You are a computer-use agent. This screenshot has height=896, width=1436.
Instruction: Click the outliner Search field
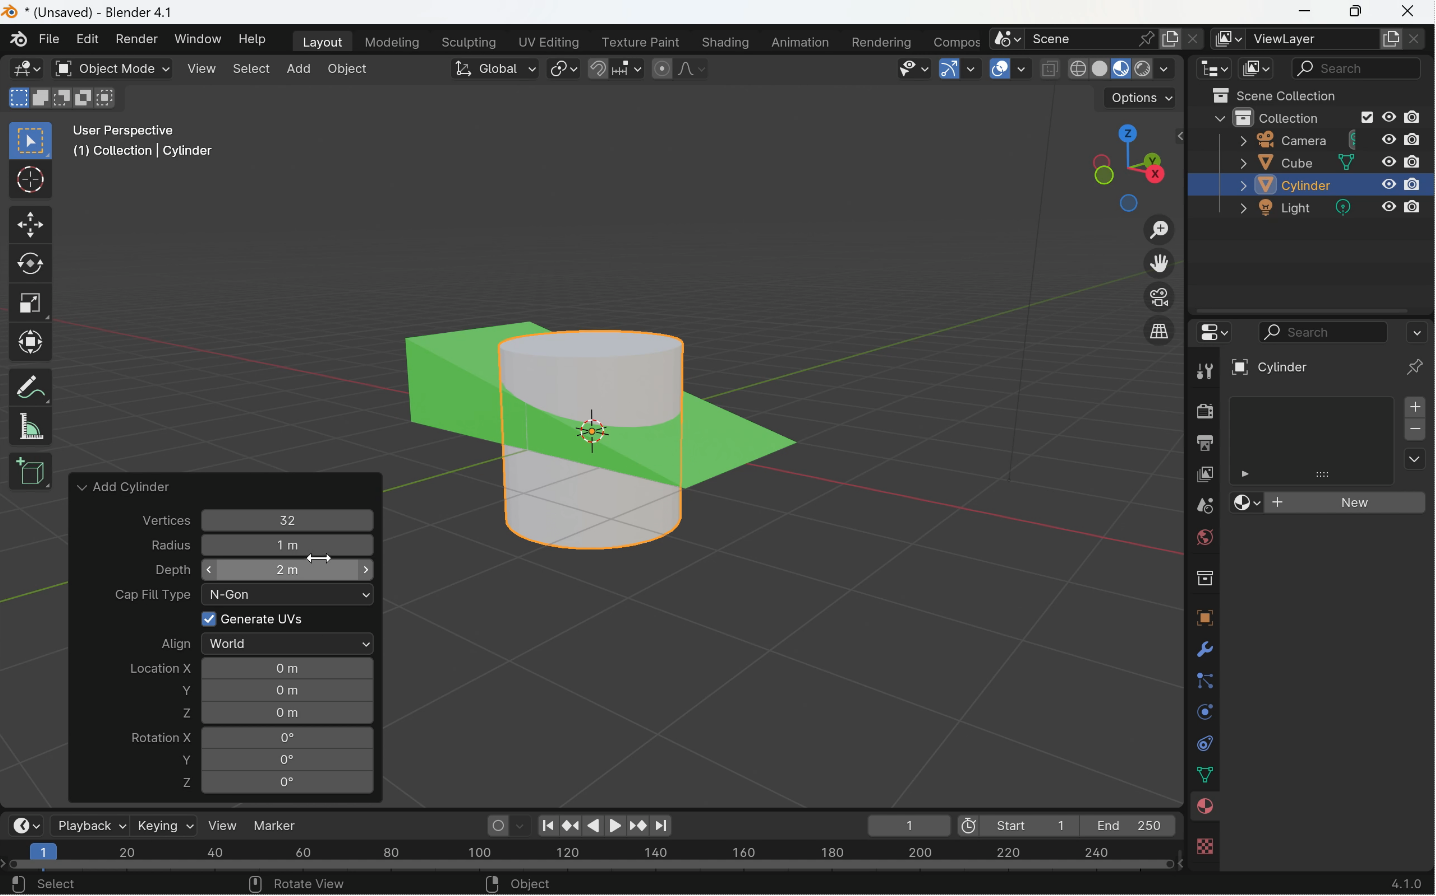(1357, 69)
